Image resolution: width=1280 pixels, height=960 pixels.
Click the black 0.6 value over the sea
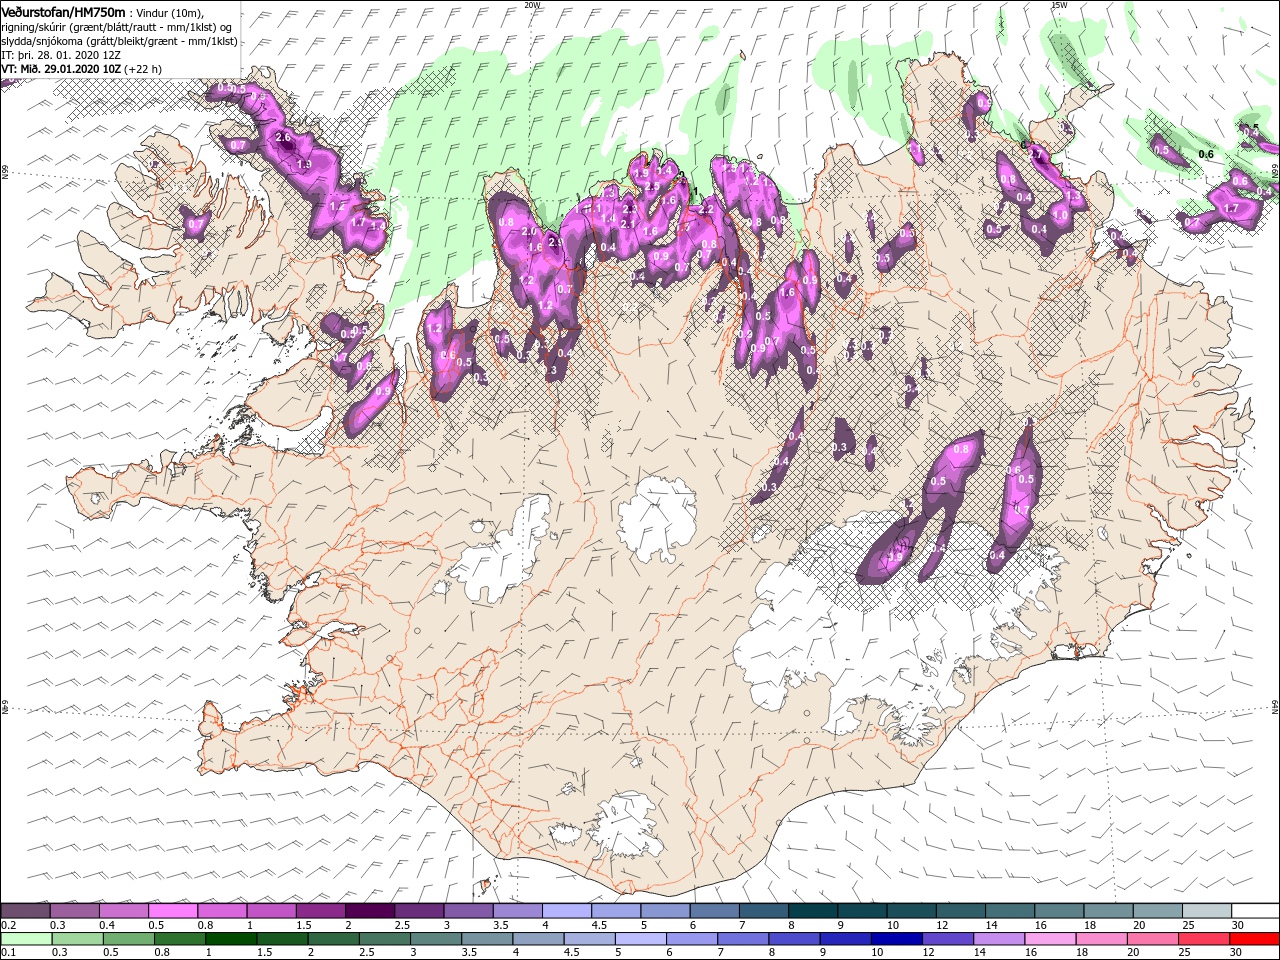tap(1206, 154)
